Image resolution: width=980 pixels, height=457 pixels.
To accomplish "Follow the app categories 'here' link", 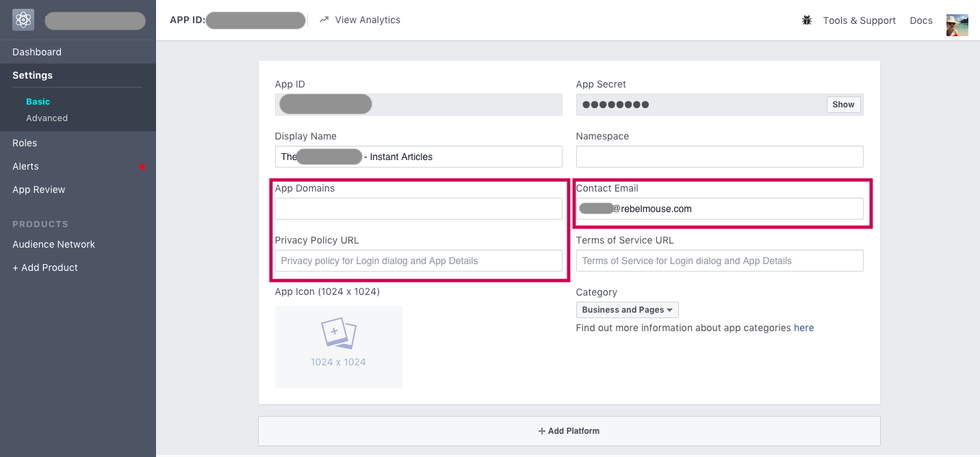I will pos(804,328).
